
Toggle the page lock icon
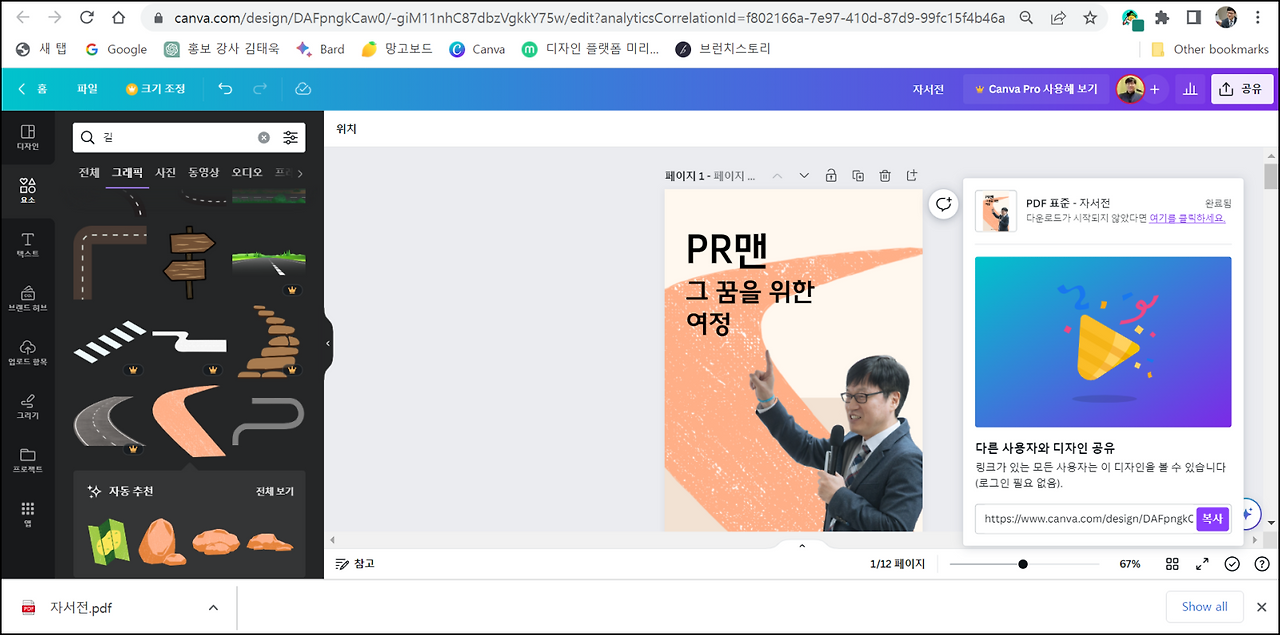click(x=830, y=175)
